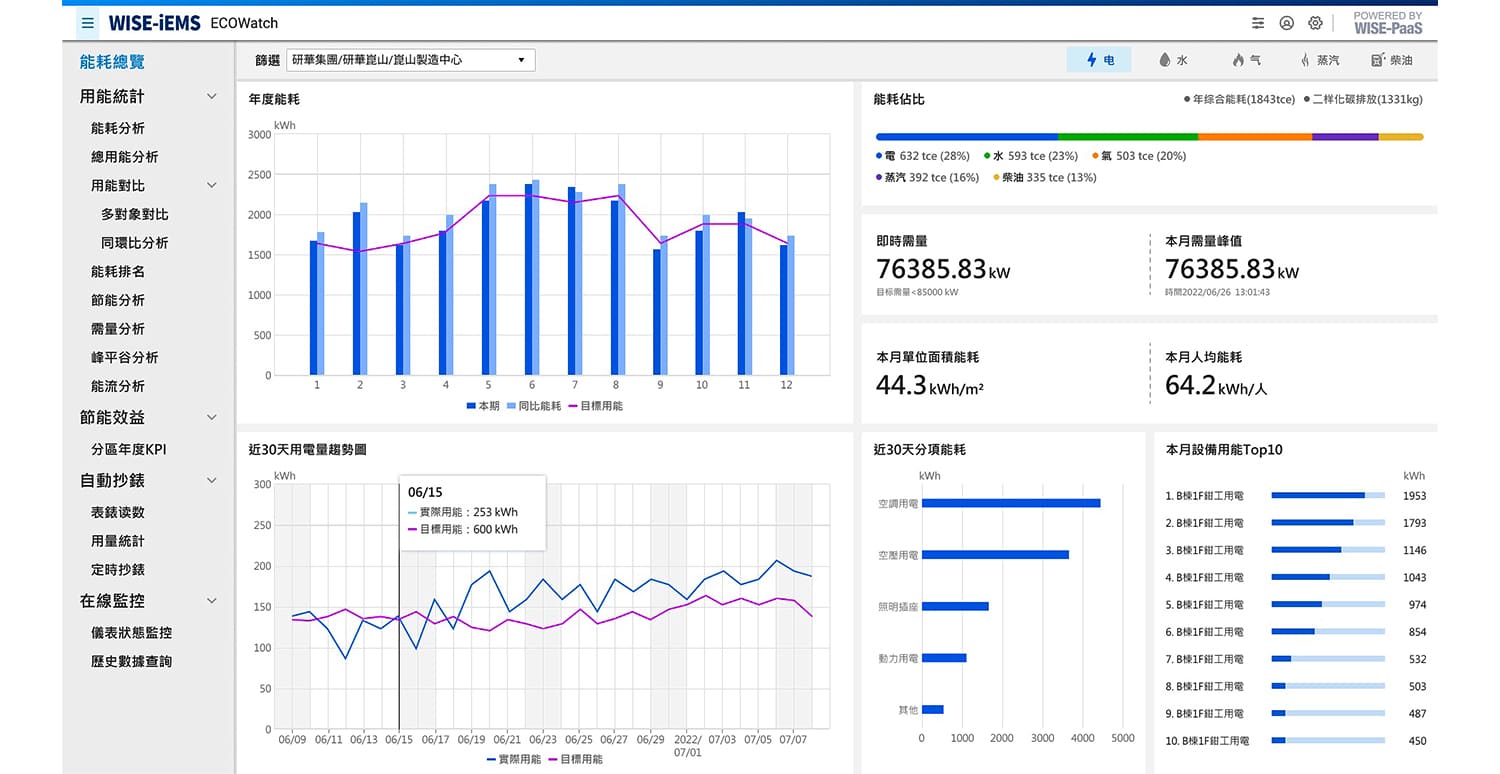This screenshot has width=1500, height=774.
Task: Switch to the 蒸汽 steam tab
Action: pyautogui.click(x=1320, y=60)
